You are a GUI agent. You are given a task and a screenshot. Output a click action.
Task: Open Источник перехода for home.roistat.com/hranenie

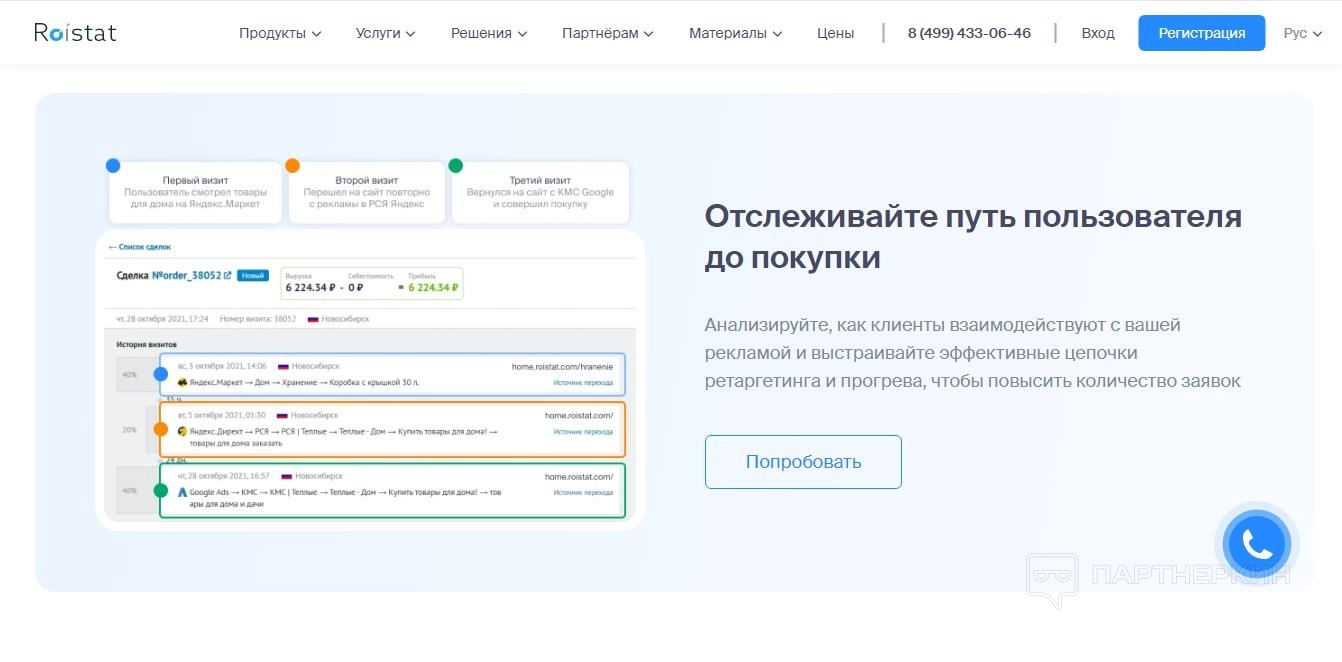(583, 383)
